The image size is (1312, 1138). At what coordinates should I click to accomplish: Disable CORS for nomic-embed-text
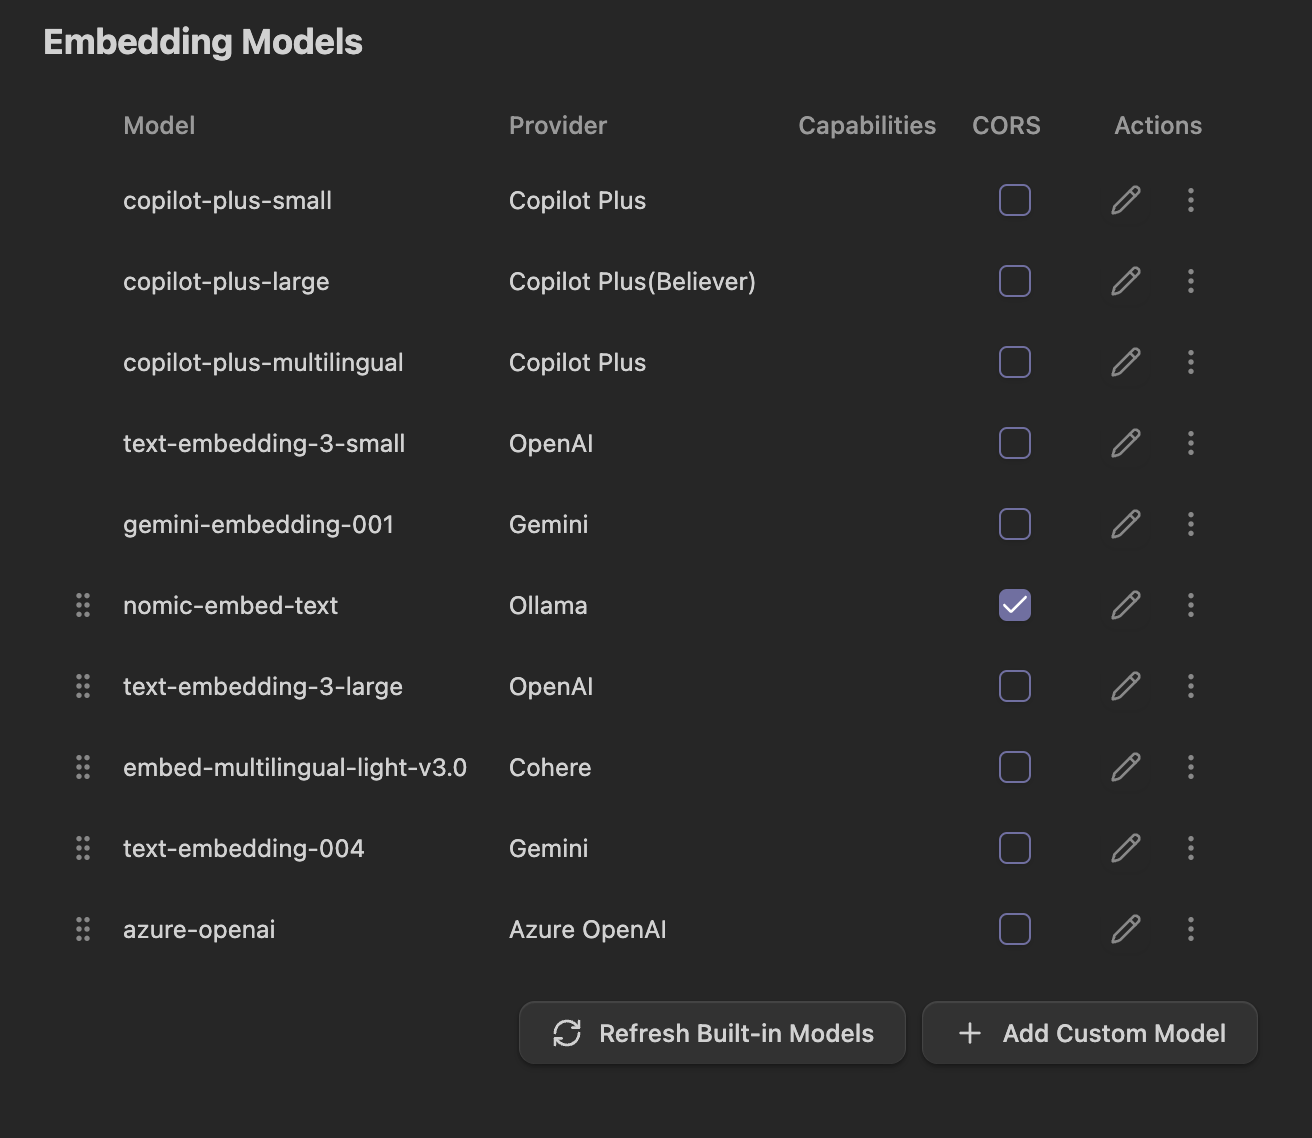click(x=1014, y=605)
